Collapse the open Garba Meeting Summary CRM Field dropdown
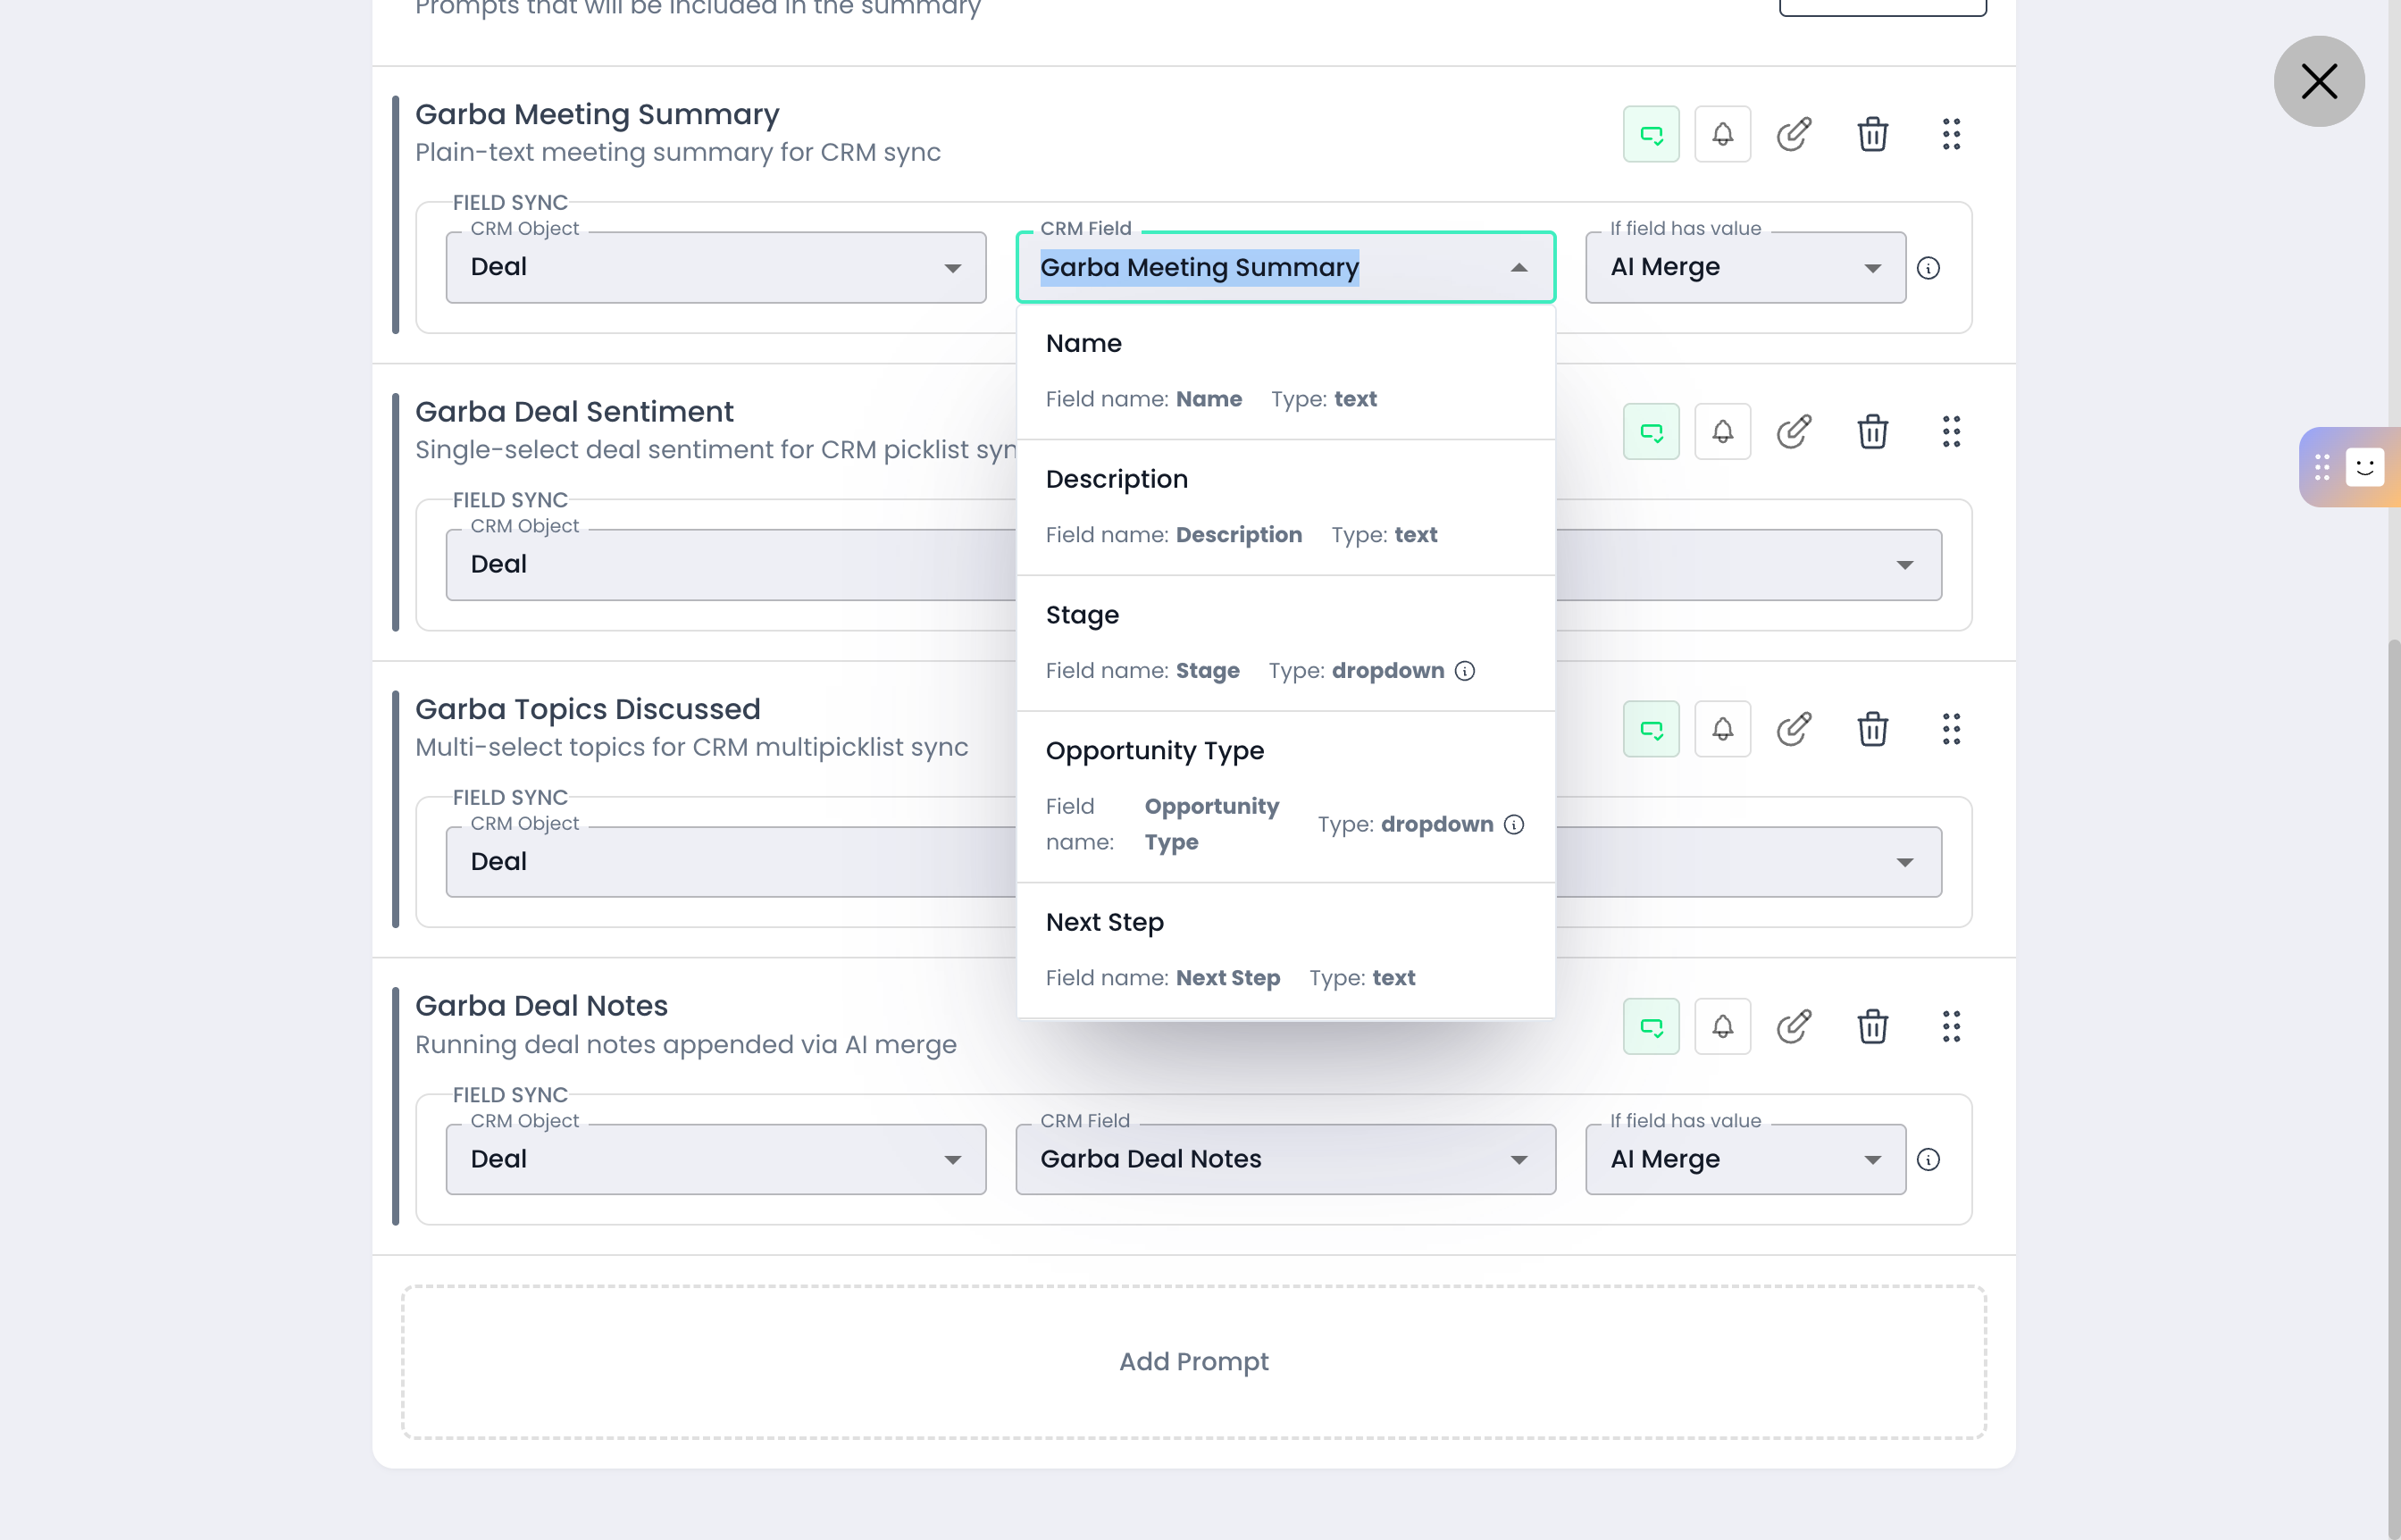The width and height of the screenshot is (2401, 1540). [x=1519, y=268]
